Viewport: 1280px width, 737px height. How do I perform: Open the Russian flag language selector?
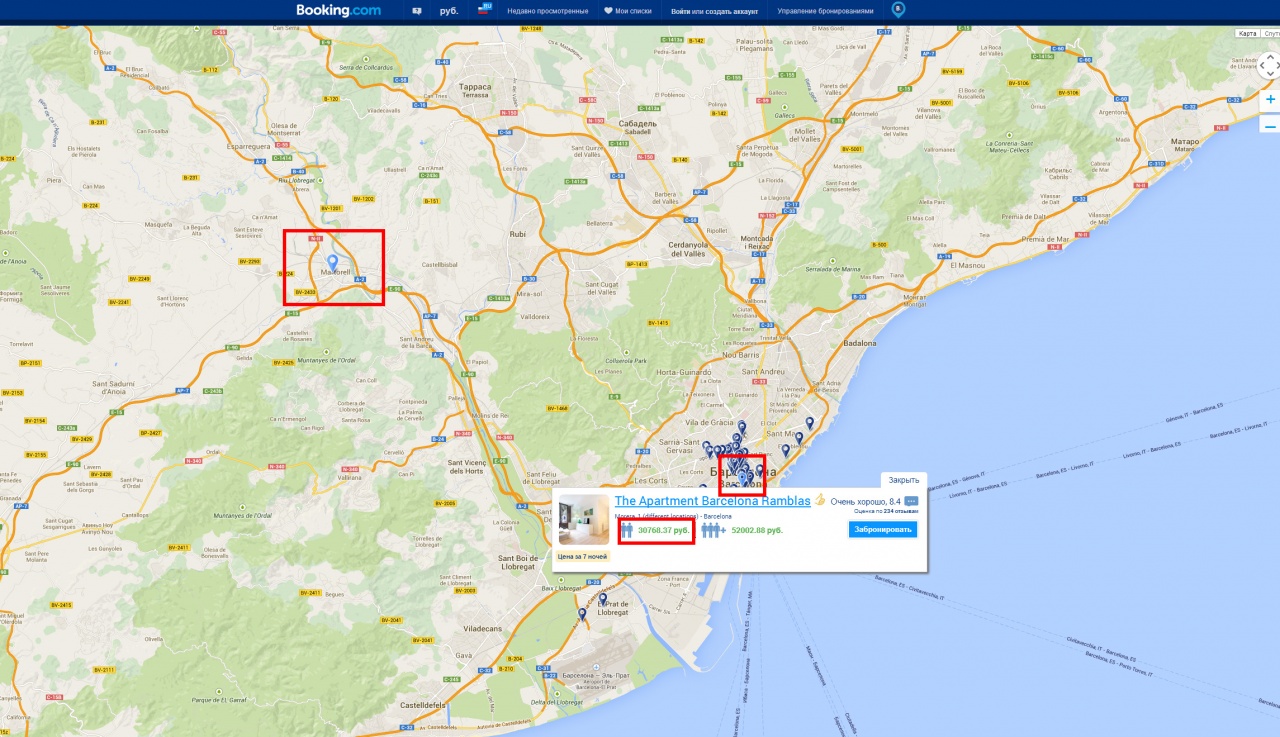486,8
